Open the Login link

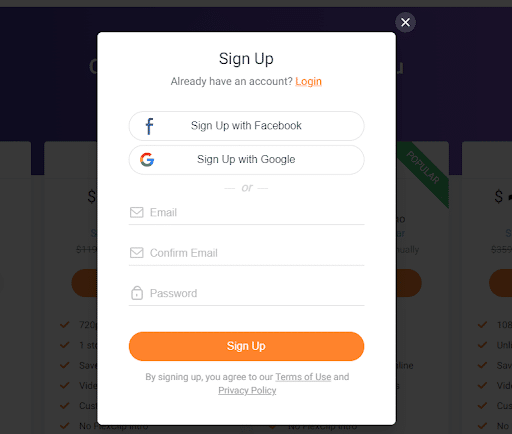pos(308,81)
